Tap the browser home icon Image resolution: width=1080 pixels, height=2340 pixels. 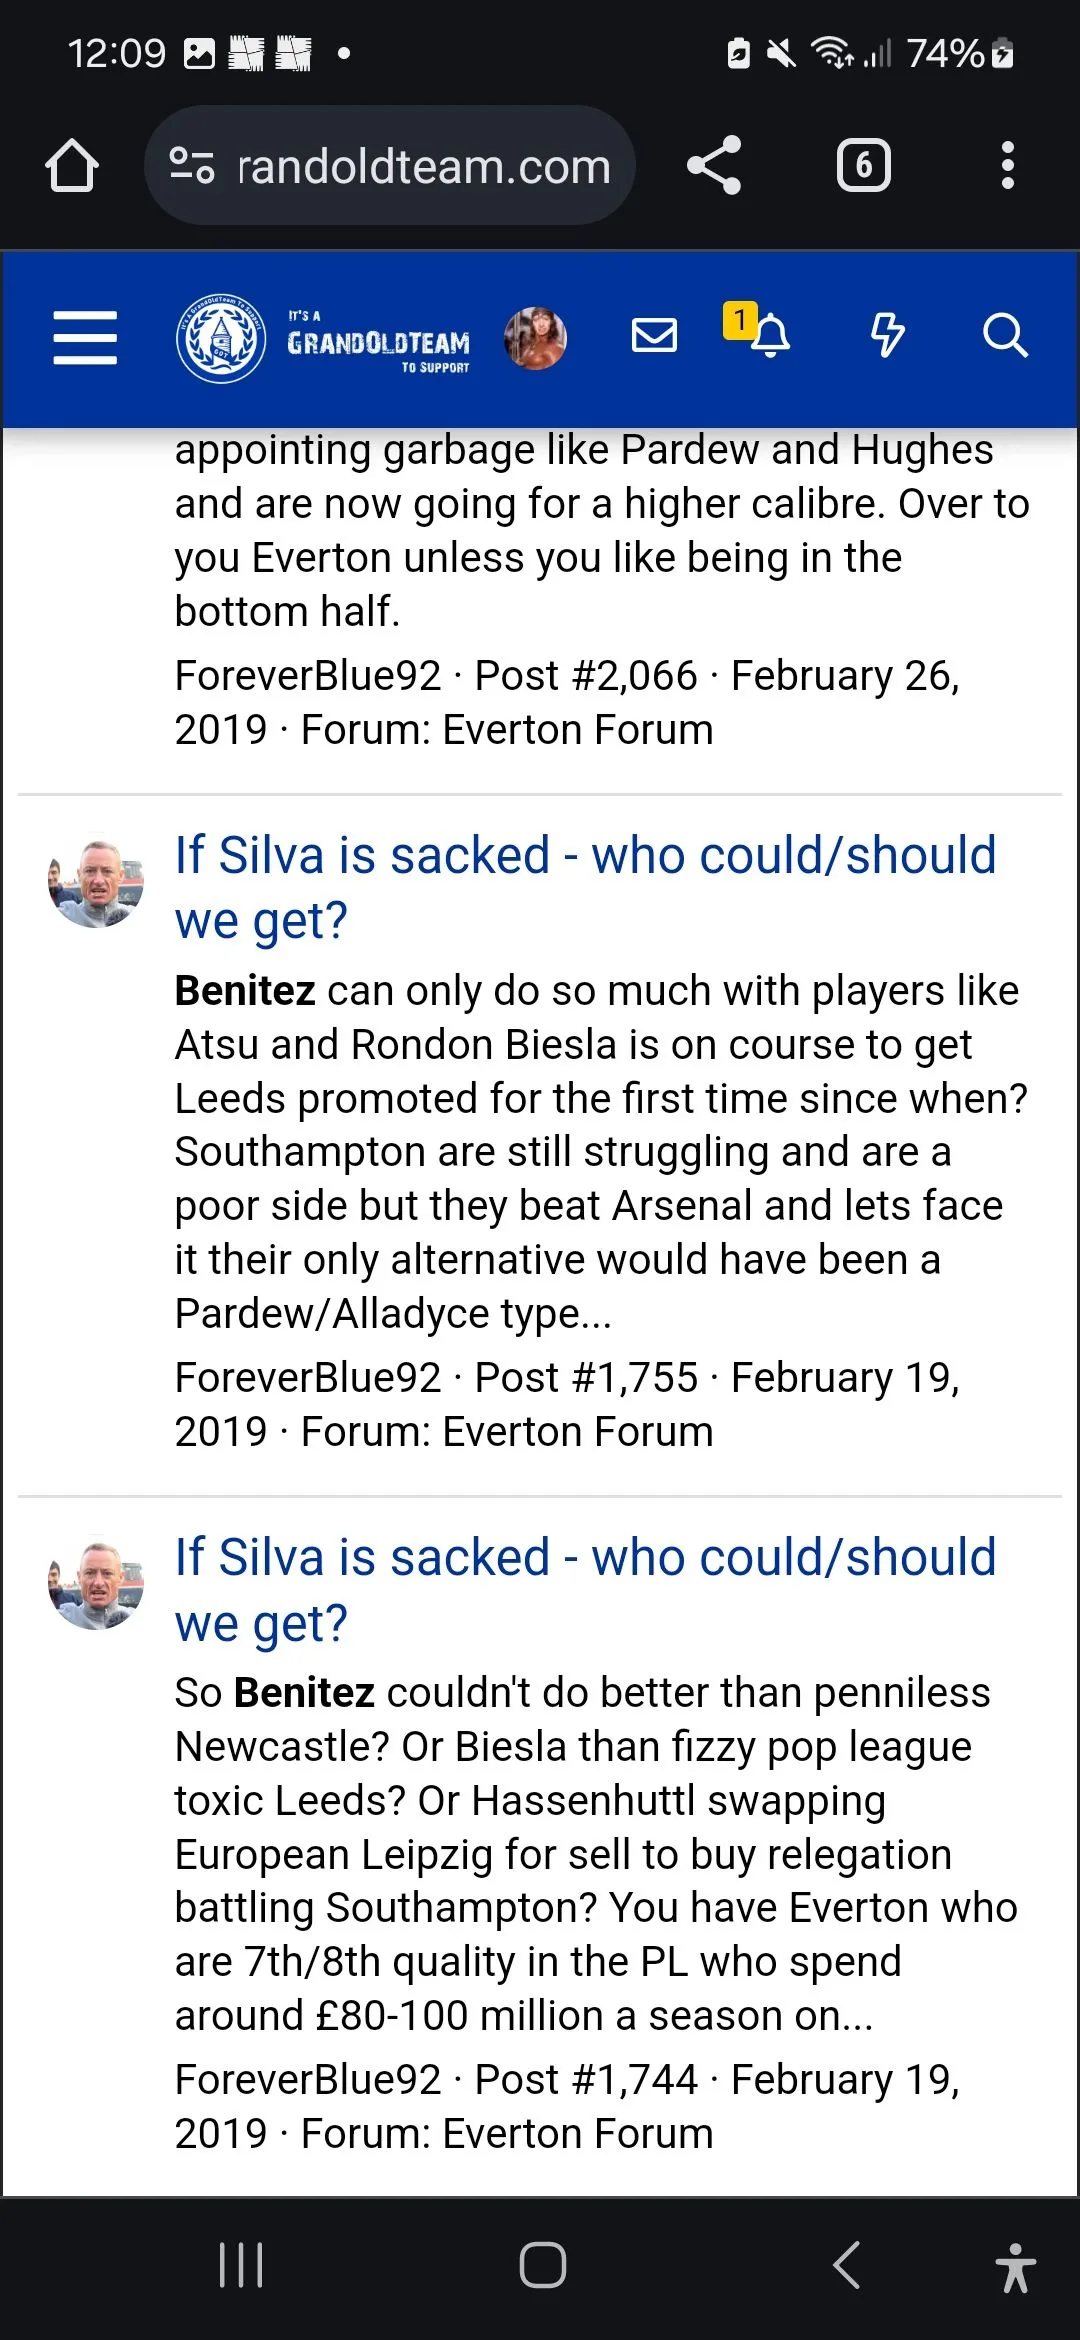tap(72, 166)
